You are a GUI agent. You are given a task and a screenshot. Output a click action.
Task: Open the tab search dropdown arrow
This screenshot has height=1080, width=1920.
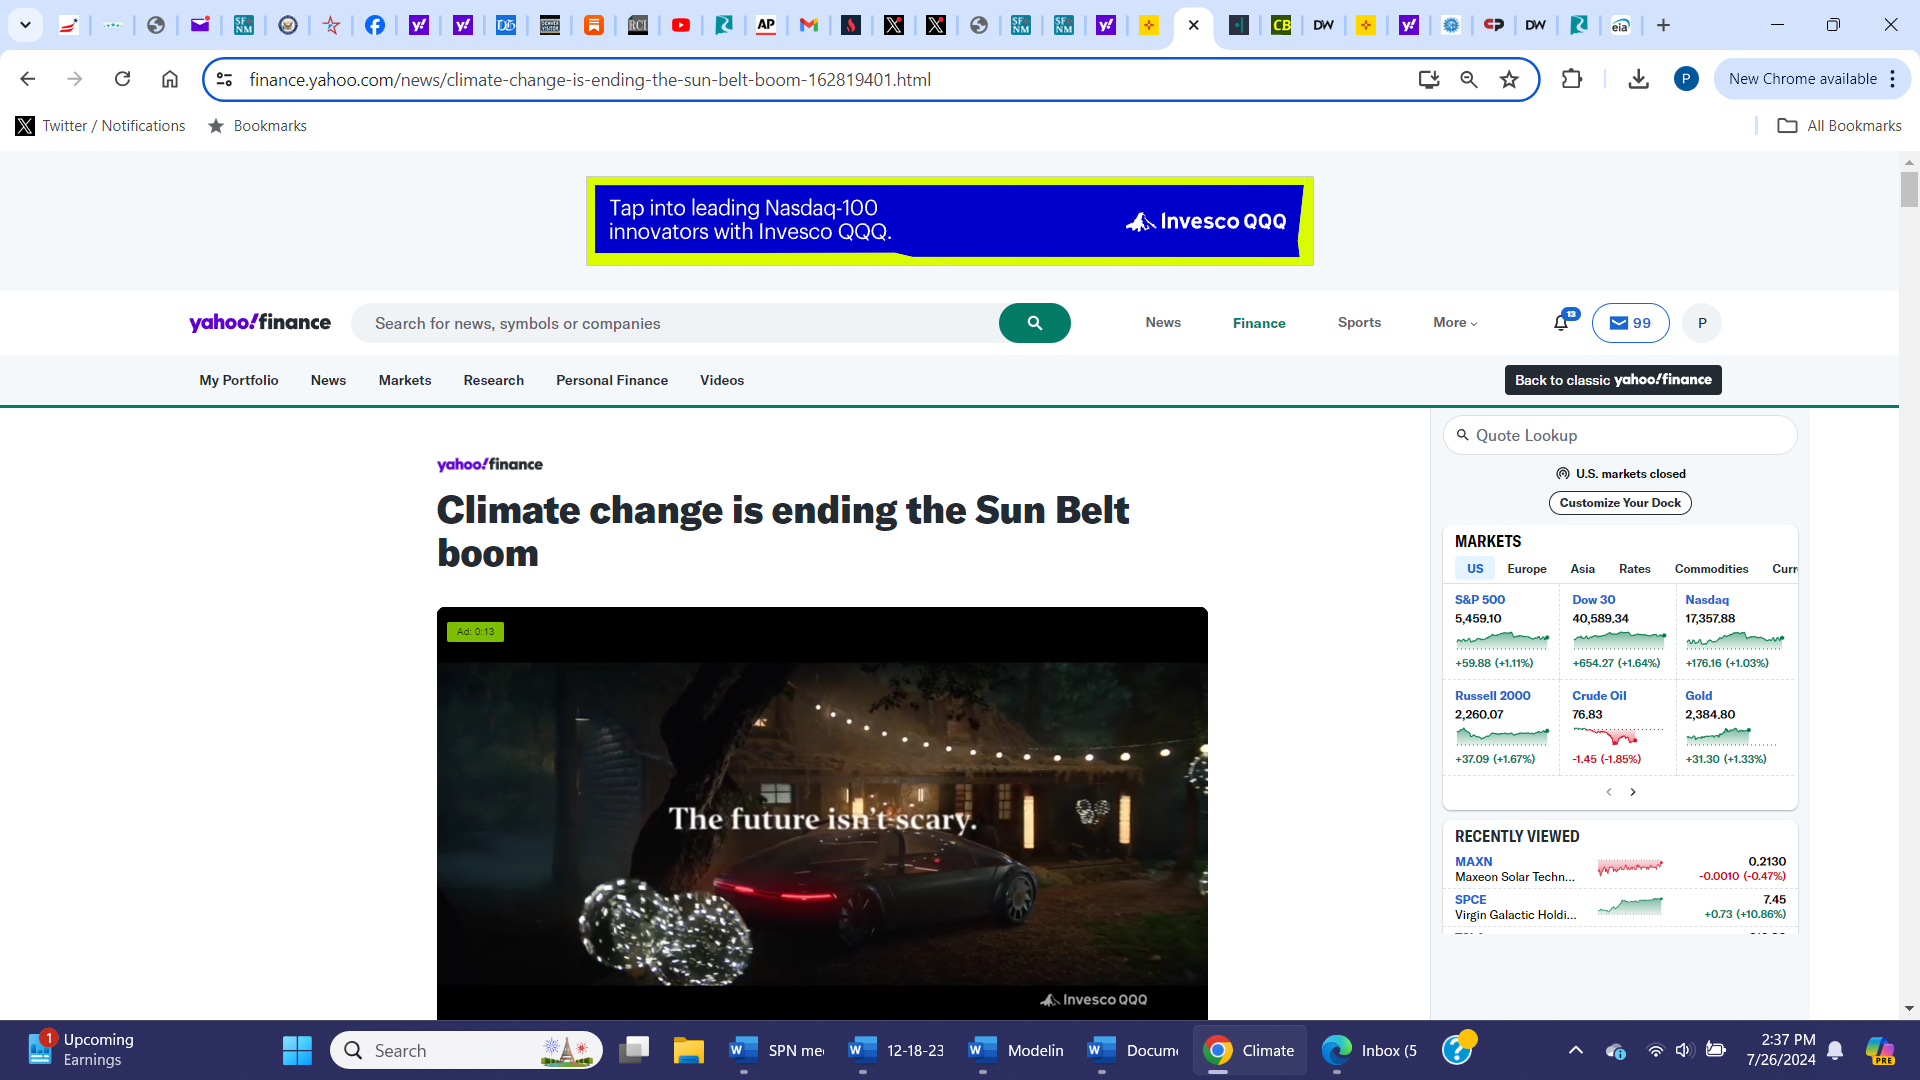point(25,25)
